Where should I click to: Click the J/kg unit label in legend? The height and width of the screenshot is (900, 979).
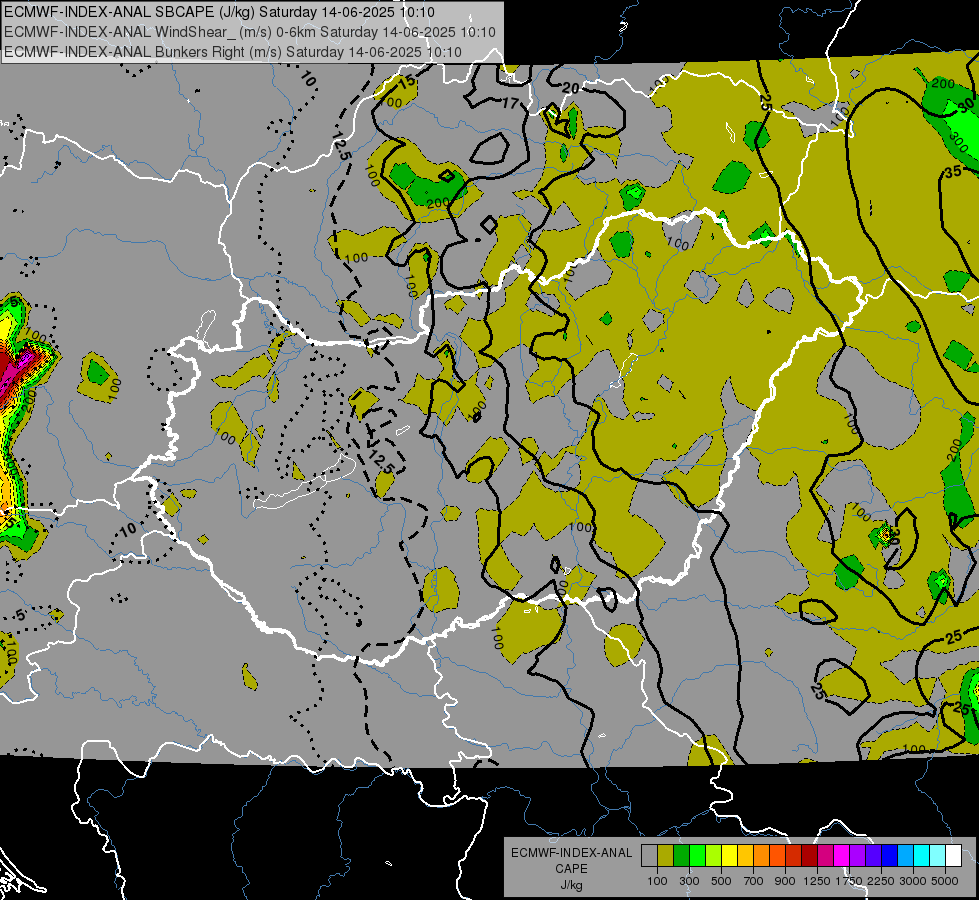(x=571, y=885)
